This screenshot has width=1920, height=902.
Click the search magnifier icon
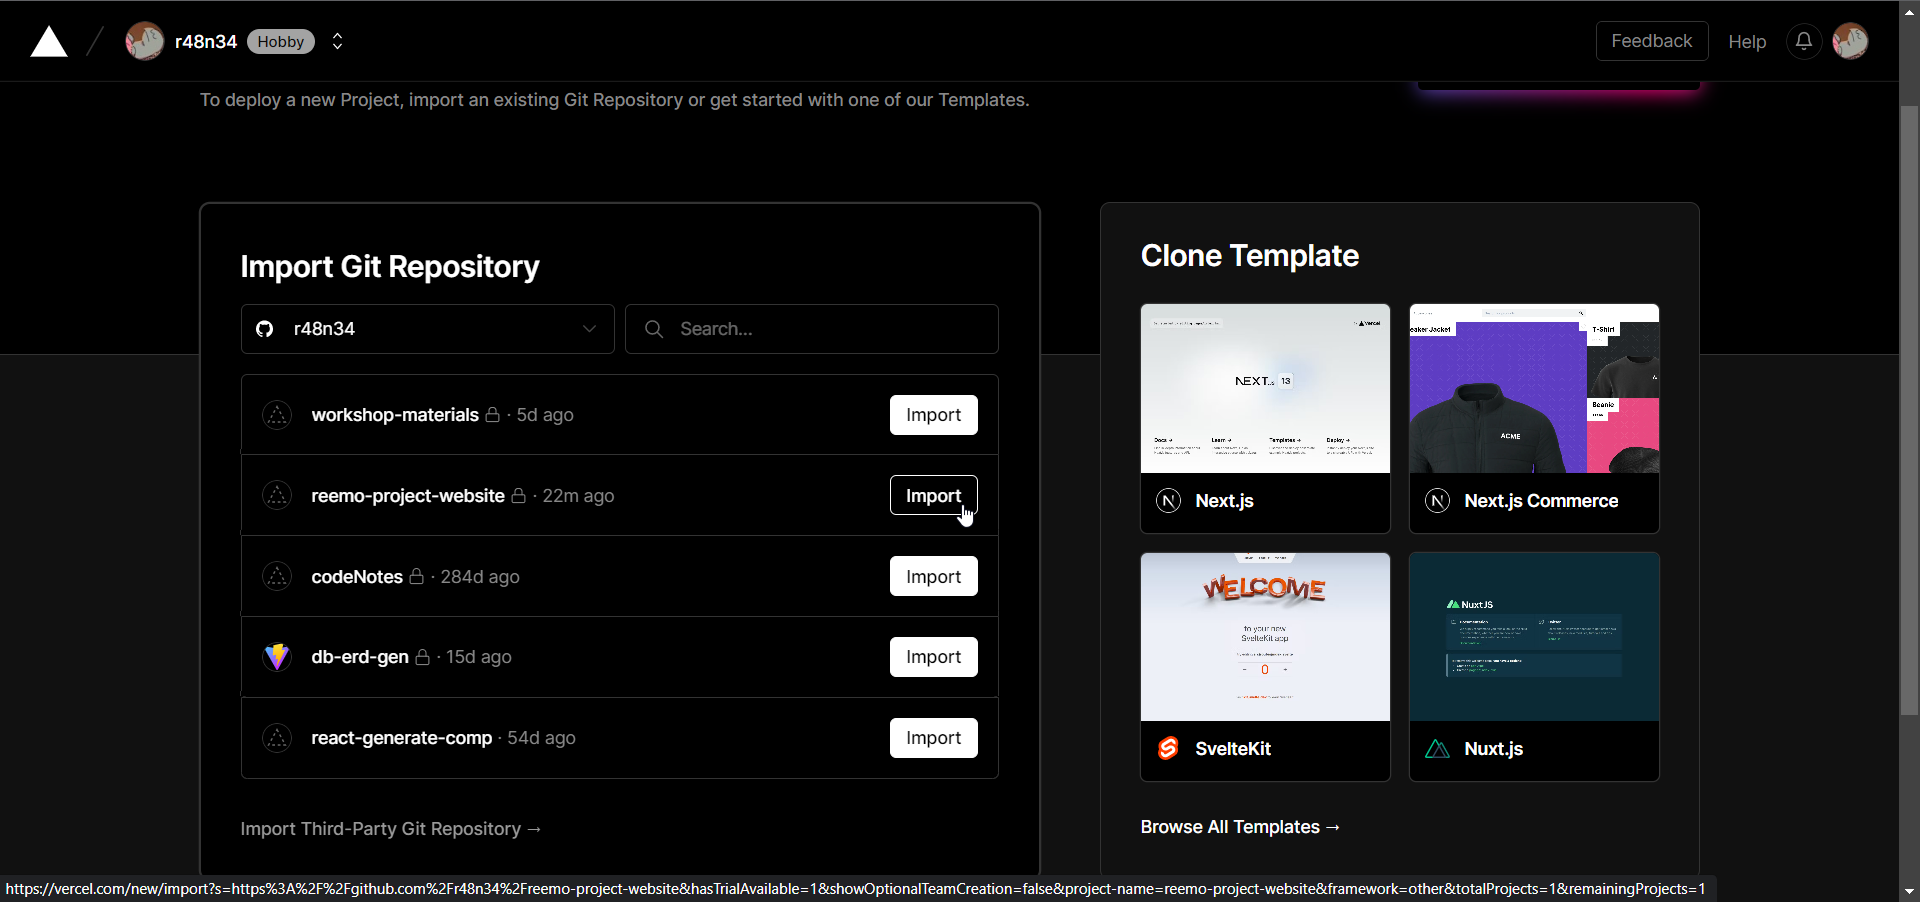pos(654,329)
